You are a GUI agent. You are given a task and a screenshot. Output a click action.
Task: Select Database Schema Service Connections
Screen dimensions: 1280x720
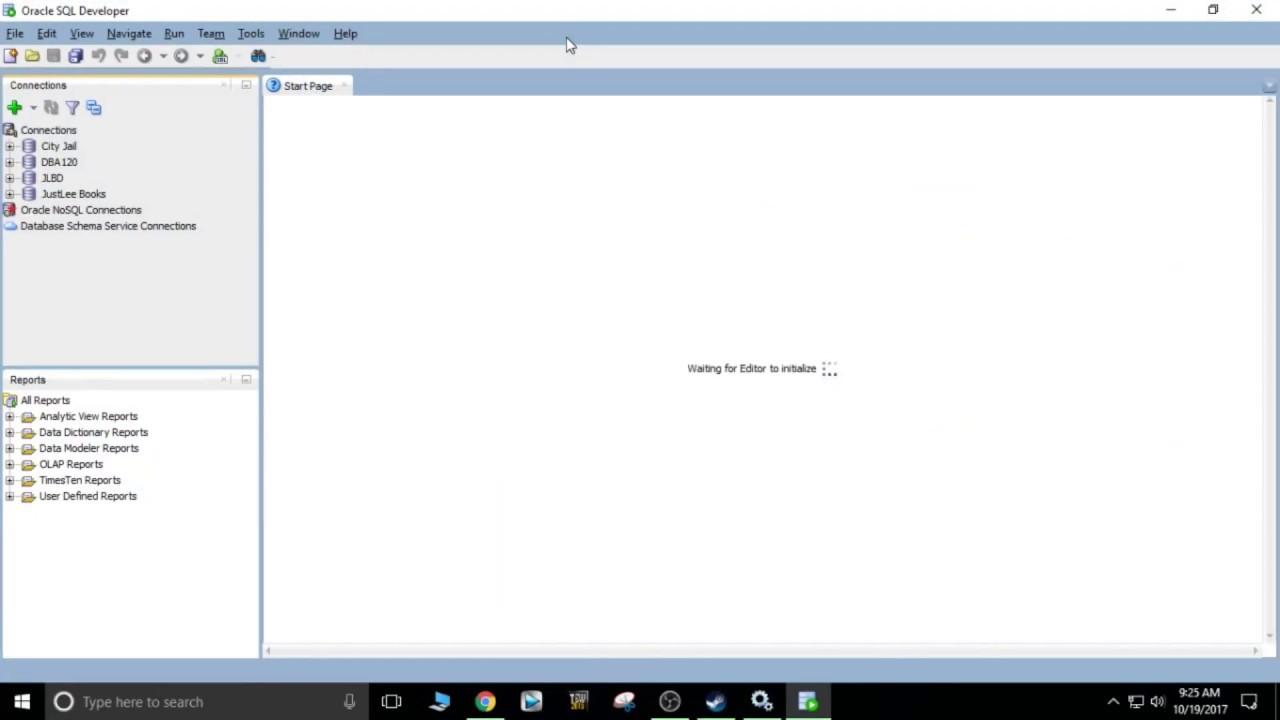click(x=108, y=226)
